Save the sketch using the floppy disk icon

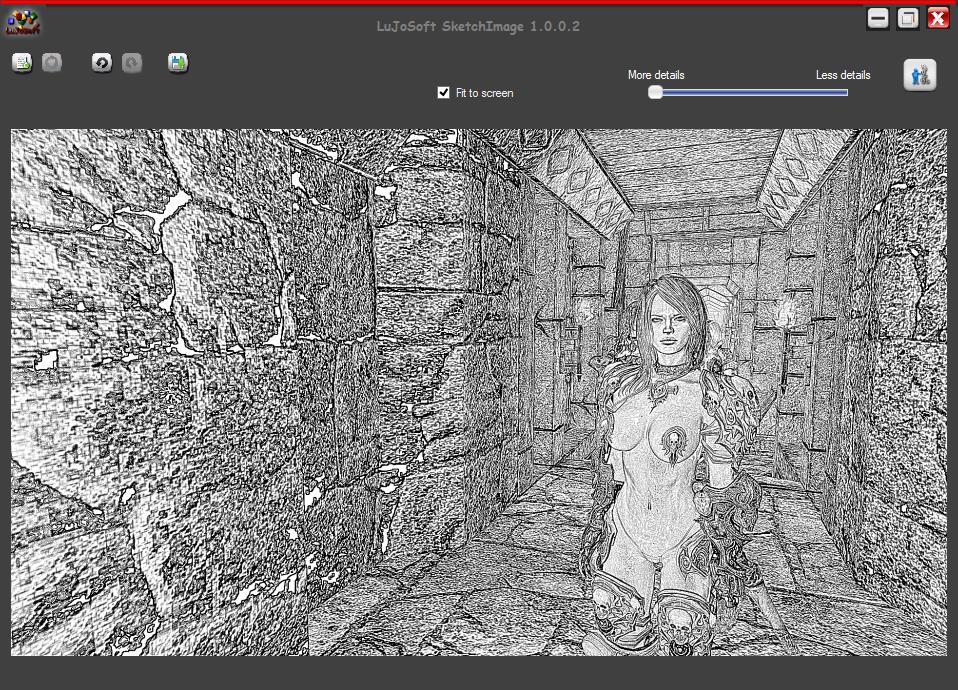point(178,62)
